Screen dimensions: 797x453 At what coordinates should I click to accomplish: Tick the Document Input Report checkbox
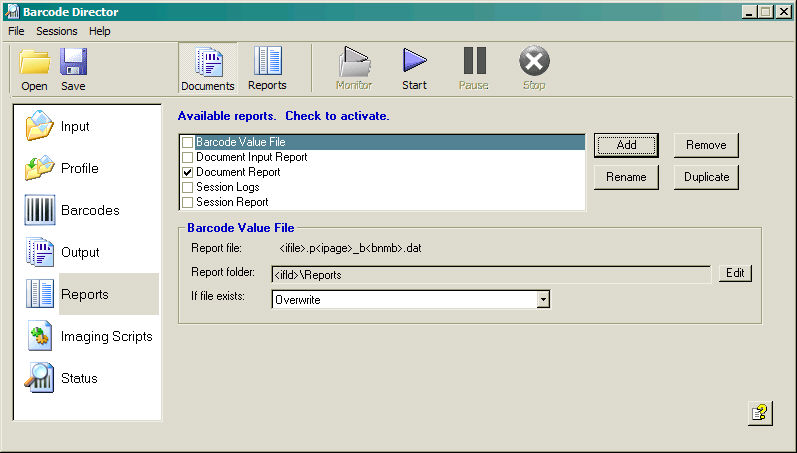point(188,157)
